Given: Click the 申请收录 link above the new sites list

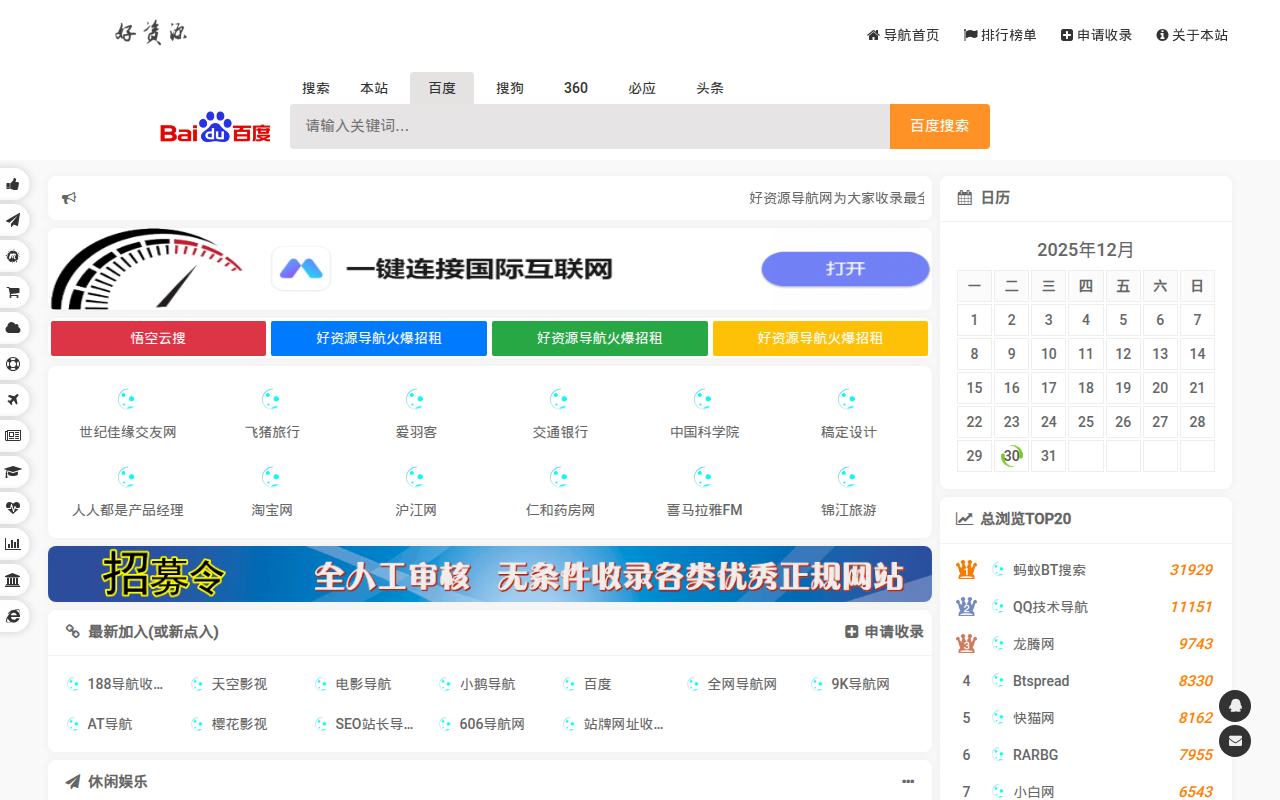Looking at the screenshot, I should (x=884, y=631).
